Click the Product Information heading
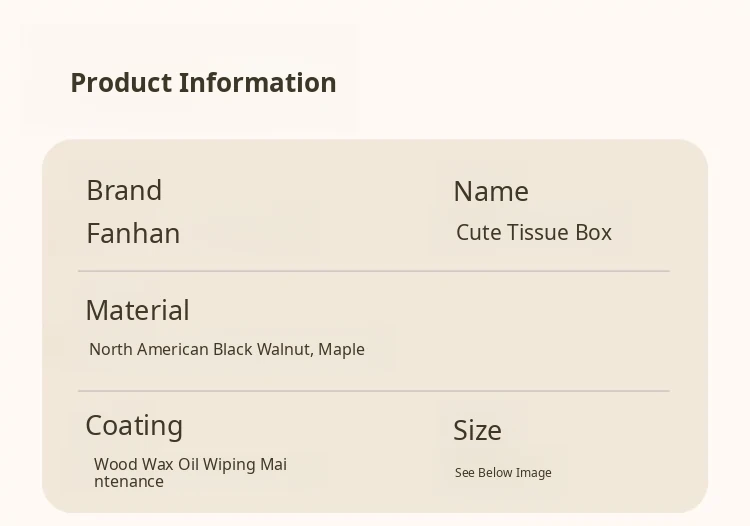This screenshot has height=526, width=750. (x=203, y=83)
